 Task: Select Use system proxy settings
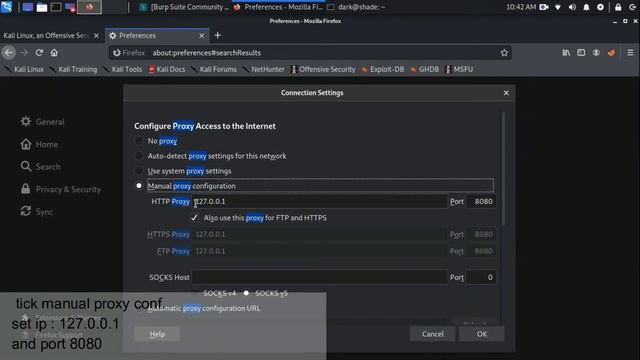pos(139,171)
